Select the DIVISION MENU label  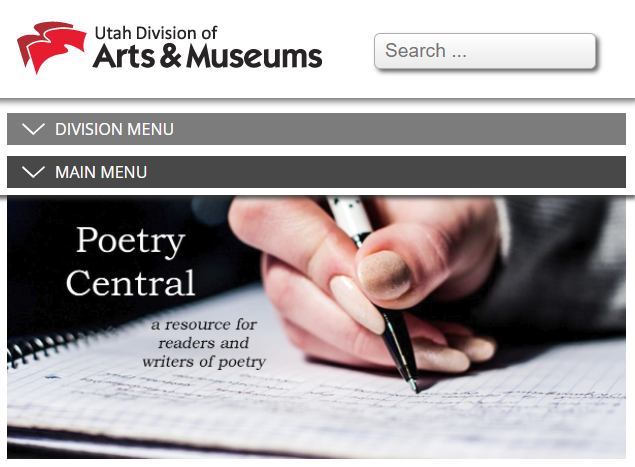[114, 129]
